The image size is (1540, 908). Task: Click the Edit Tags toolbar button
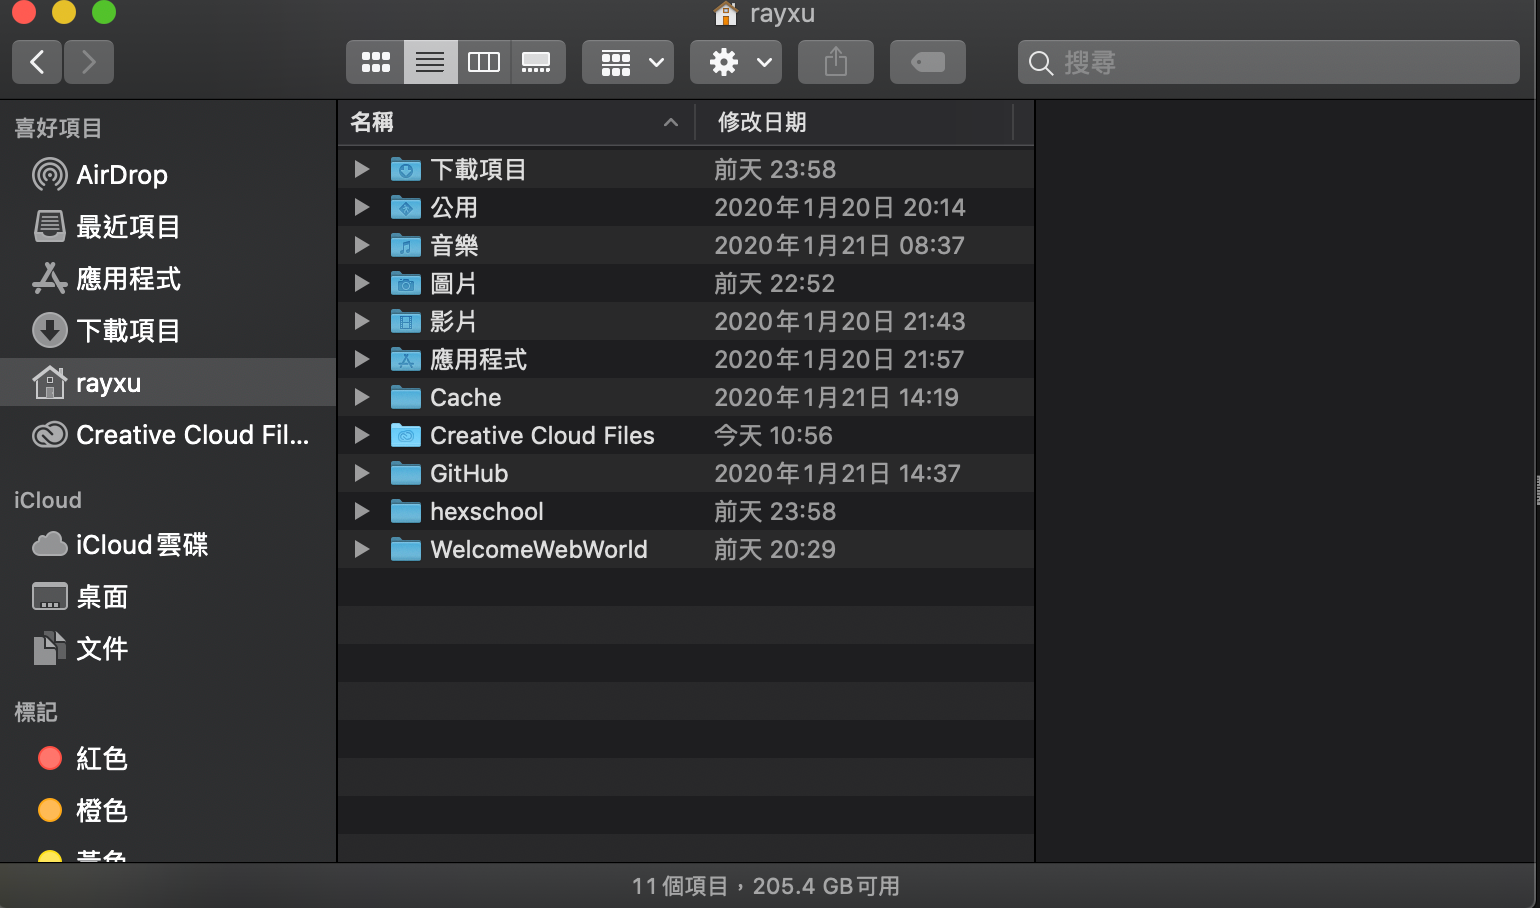(x=928, y=62)
